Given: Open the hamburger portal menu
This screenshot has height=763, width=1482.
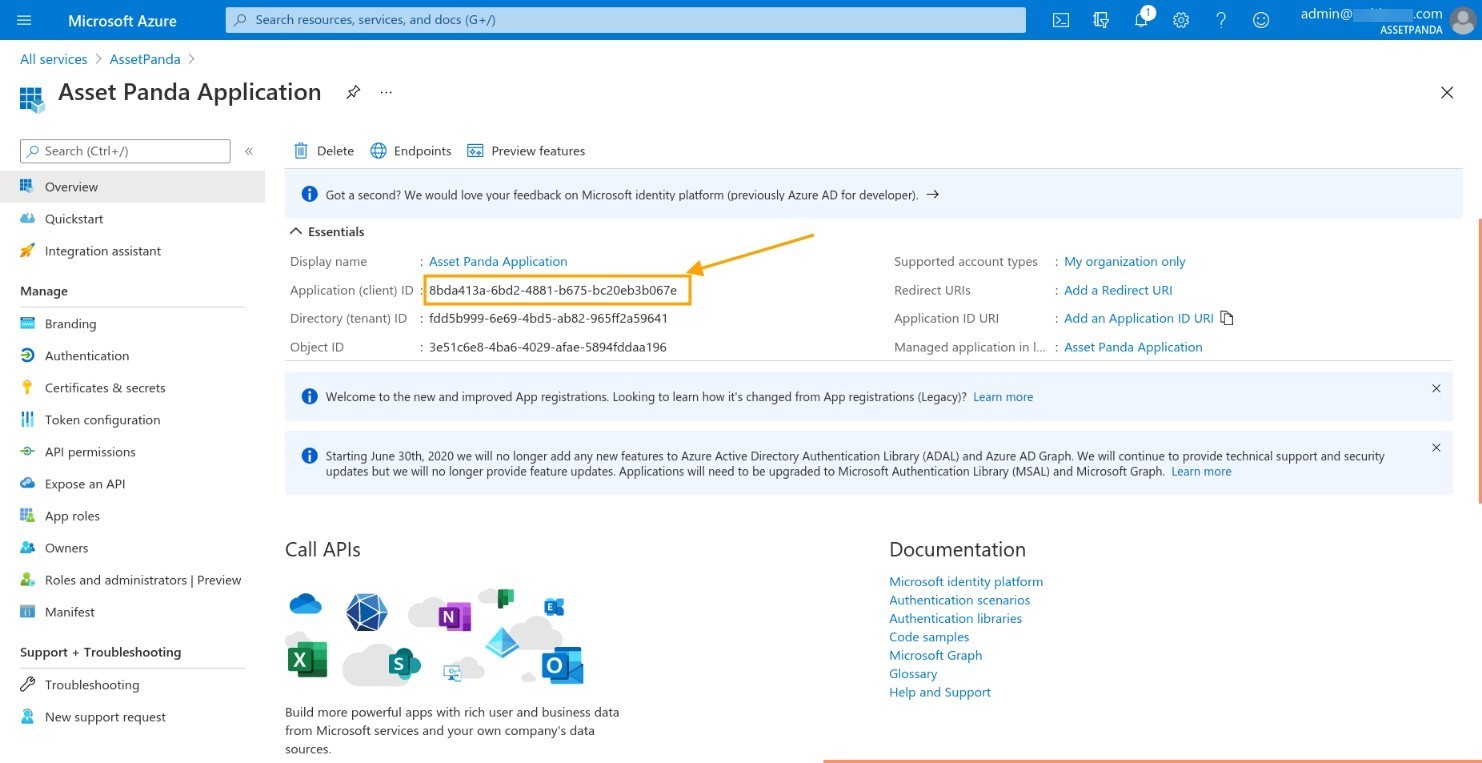Looking at the screenshot, I should (x=25, y=20).
